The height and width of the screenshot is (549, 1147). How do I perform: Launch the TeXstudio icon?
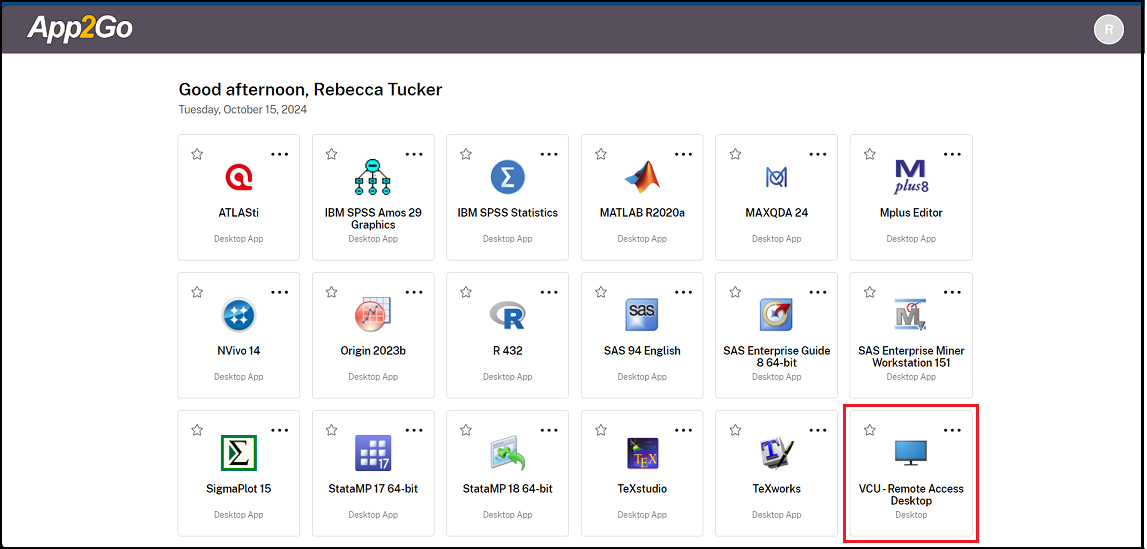tap(642, 453)
